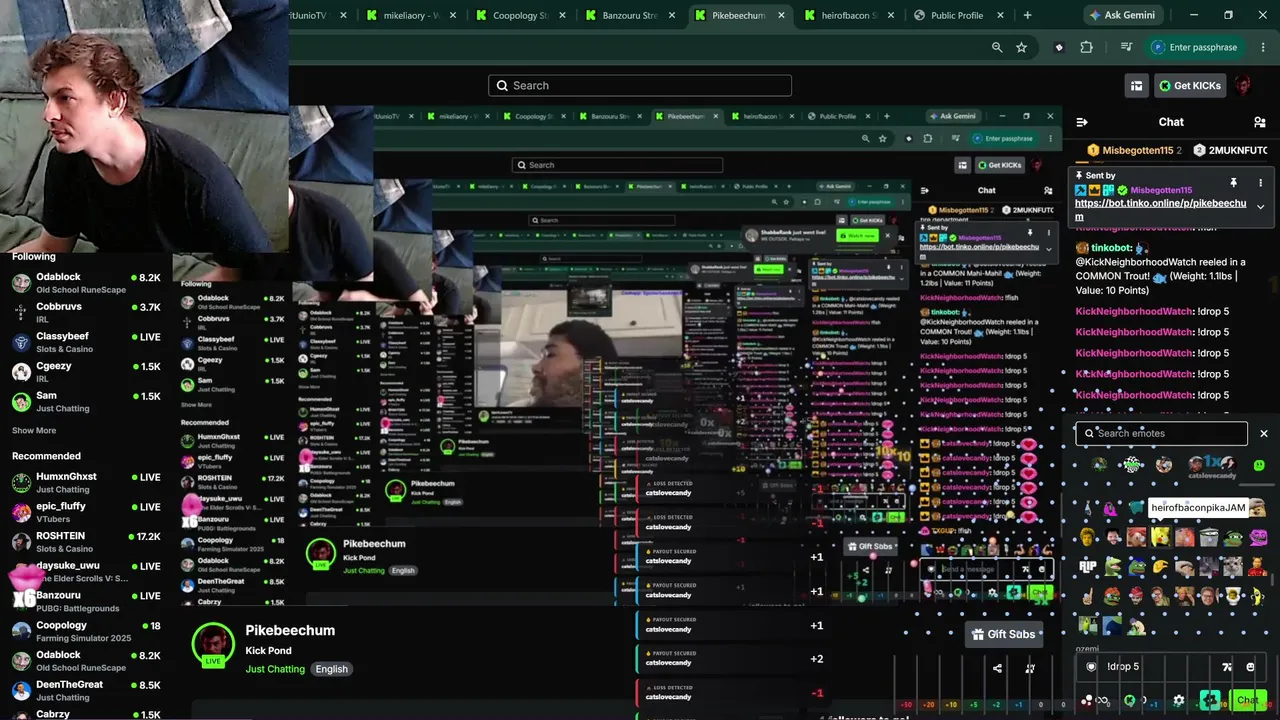Open Cobbruvs channel in the sidebar
Viewport: 1280px width, 720px height.
tap(86, 313)
